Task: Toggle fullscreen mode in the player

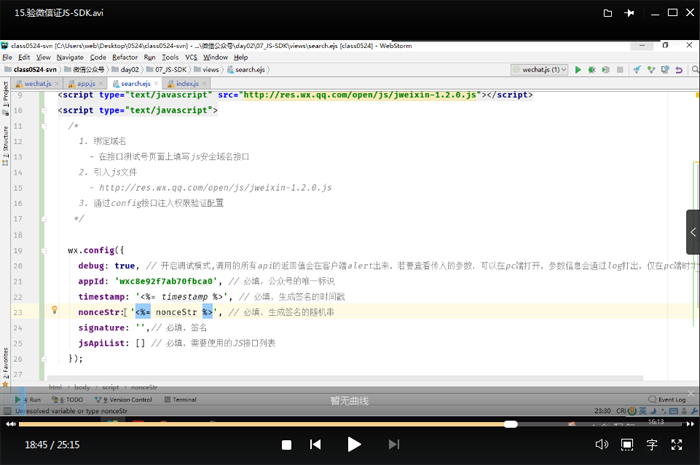Action: click(677, 444)
